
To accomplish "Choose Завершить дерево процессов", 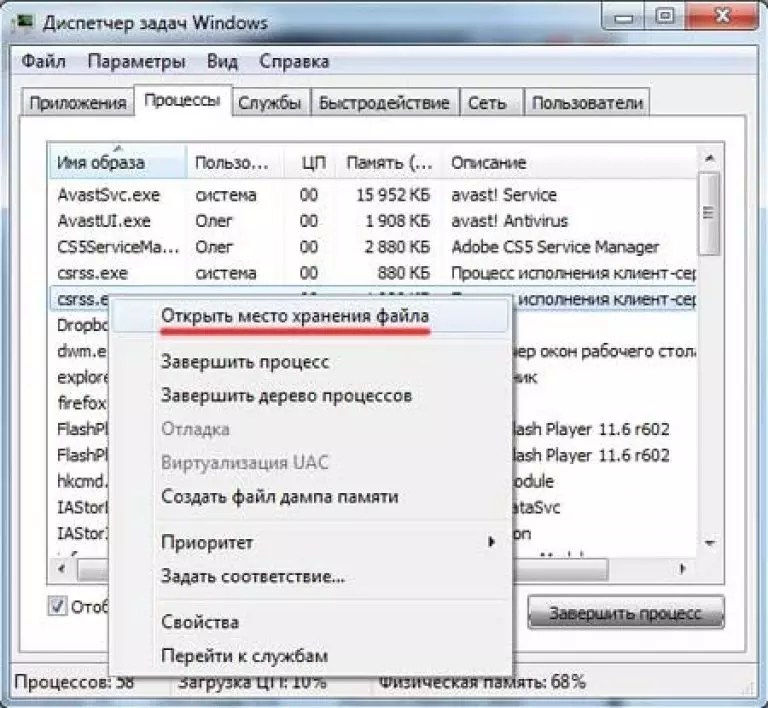I will click(x=310, y=395).
